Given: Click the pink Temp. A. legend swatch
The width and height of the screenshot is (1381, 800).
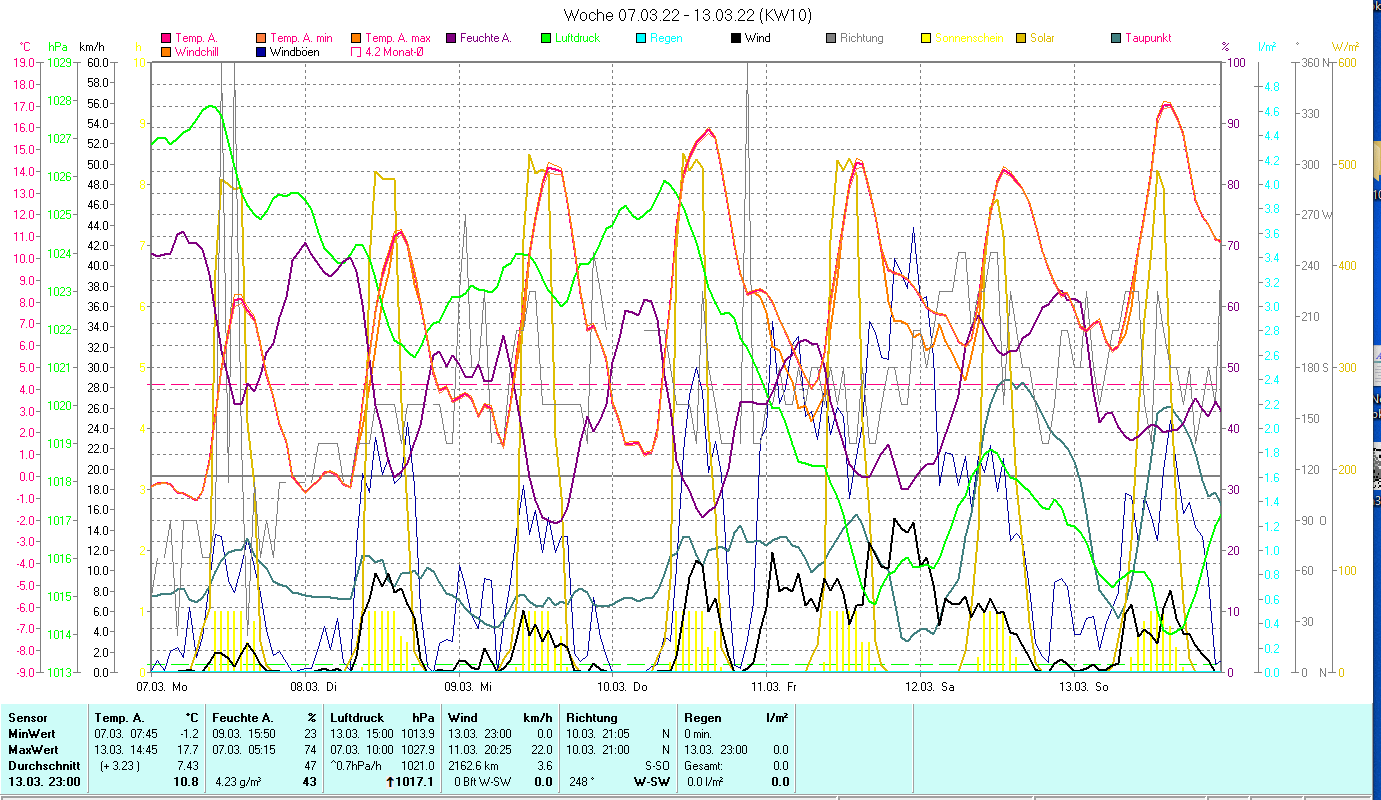Looking at the screenshot, I should [x=166, y=39].
